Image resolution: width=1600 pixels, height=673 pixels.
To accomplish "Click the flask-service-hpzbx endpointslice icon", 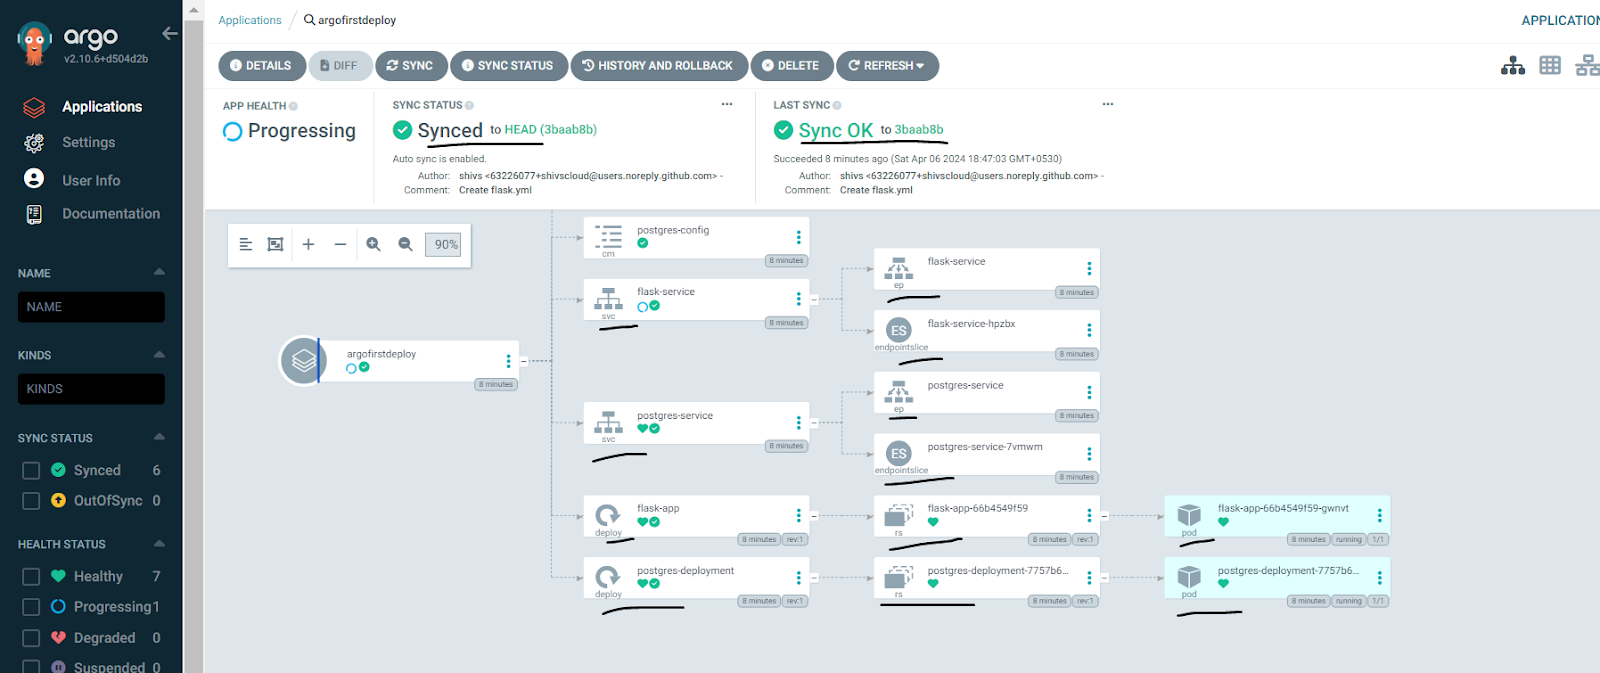I will 899,330.
